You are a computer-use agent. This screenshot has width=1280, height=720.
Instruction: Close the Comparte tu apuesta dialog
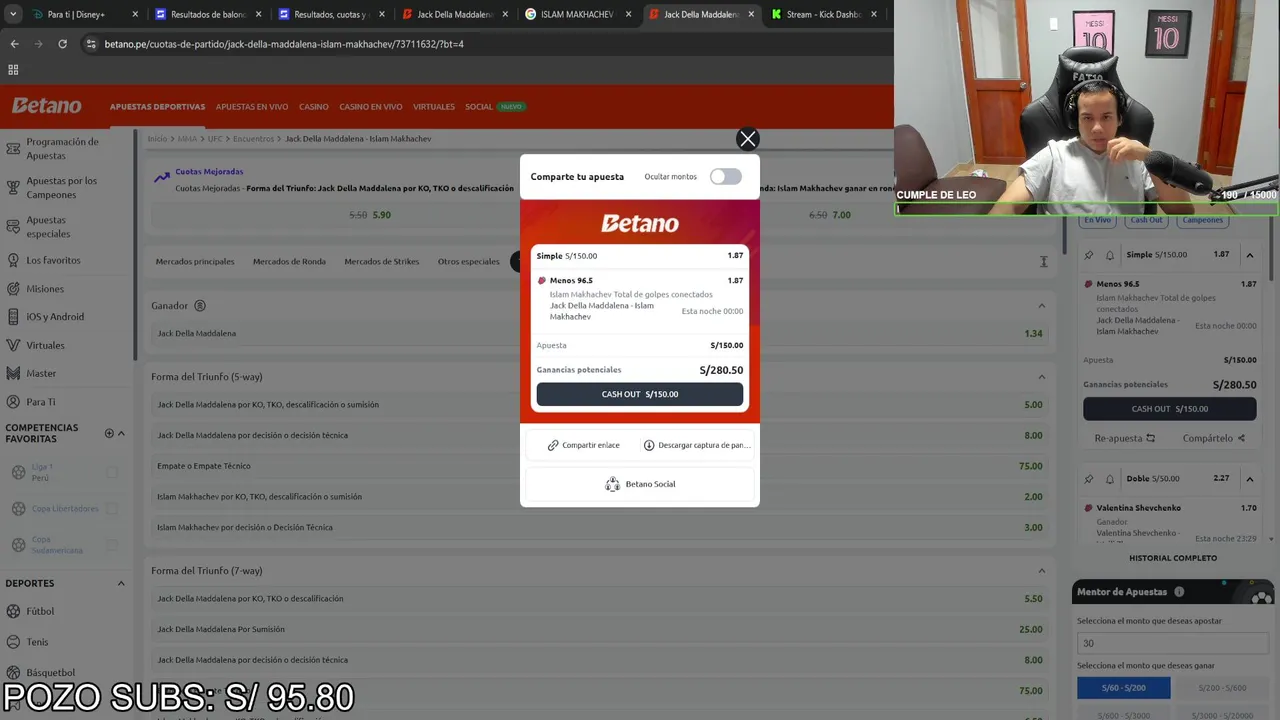pyautogui.click(x=747, y=139)
